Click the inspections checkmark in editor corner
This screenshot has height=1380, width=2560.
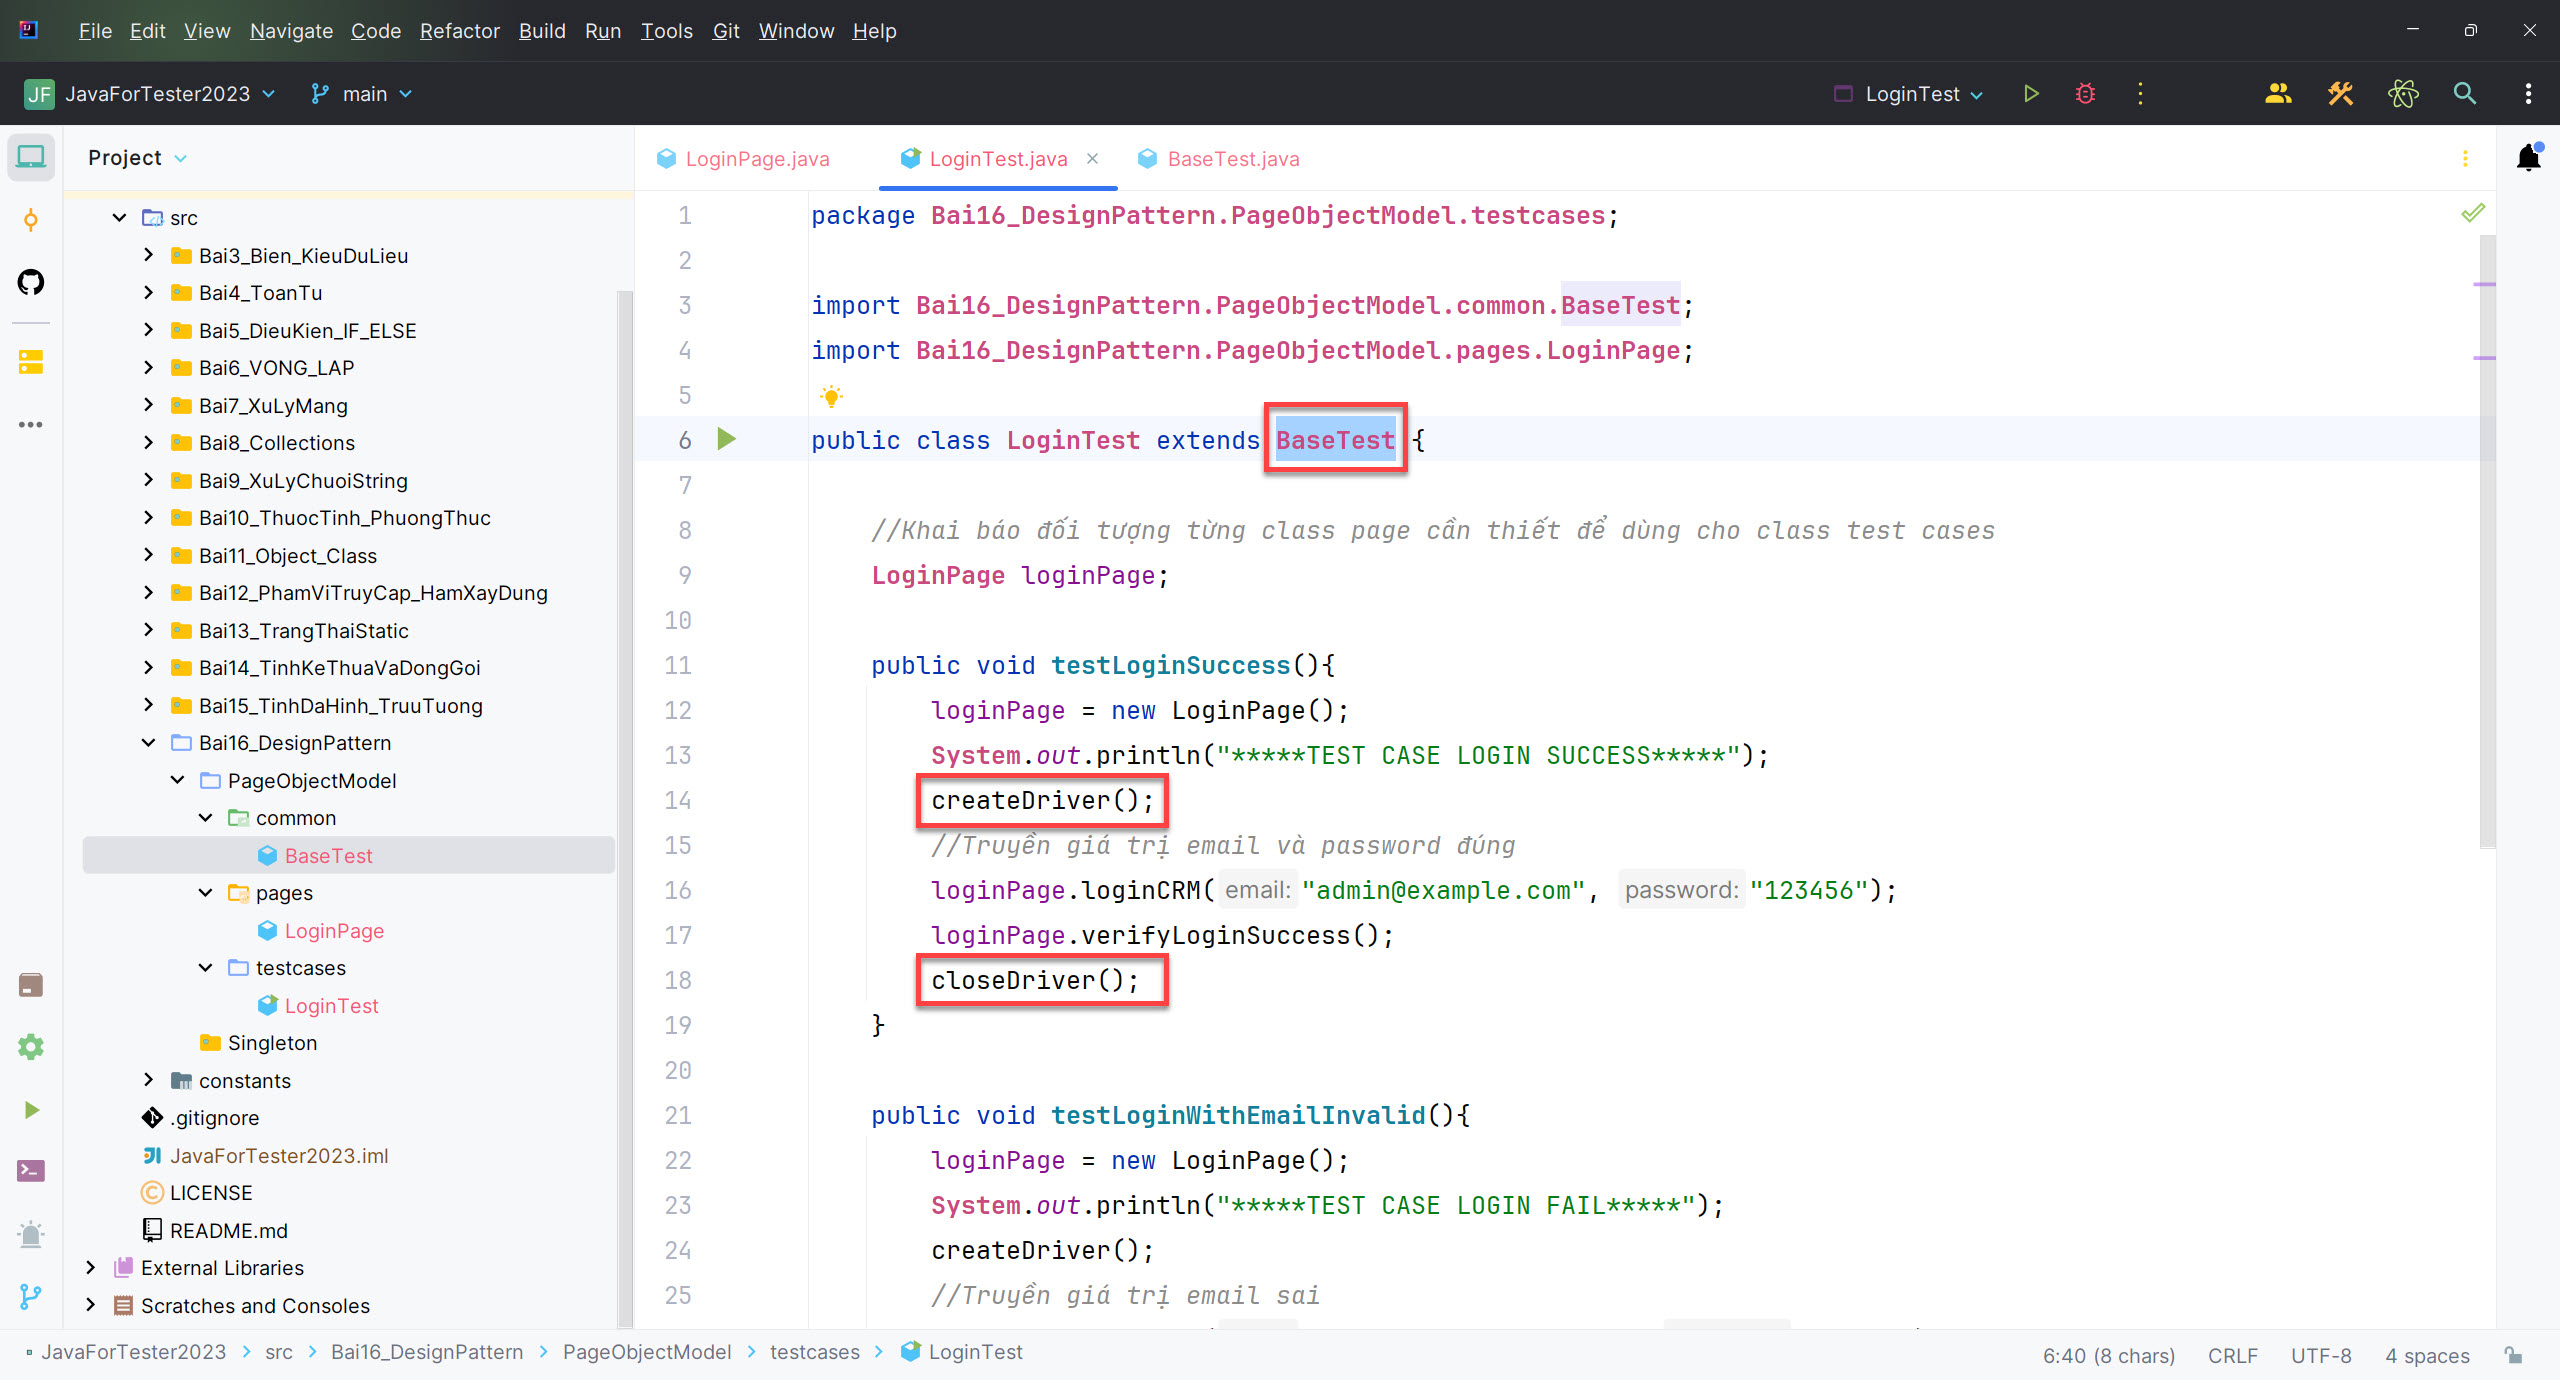coord(2473,213)
